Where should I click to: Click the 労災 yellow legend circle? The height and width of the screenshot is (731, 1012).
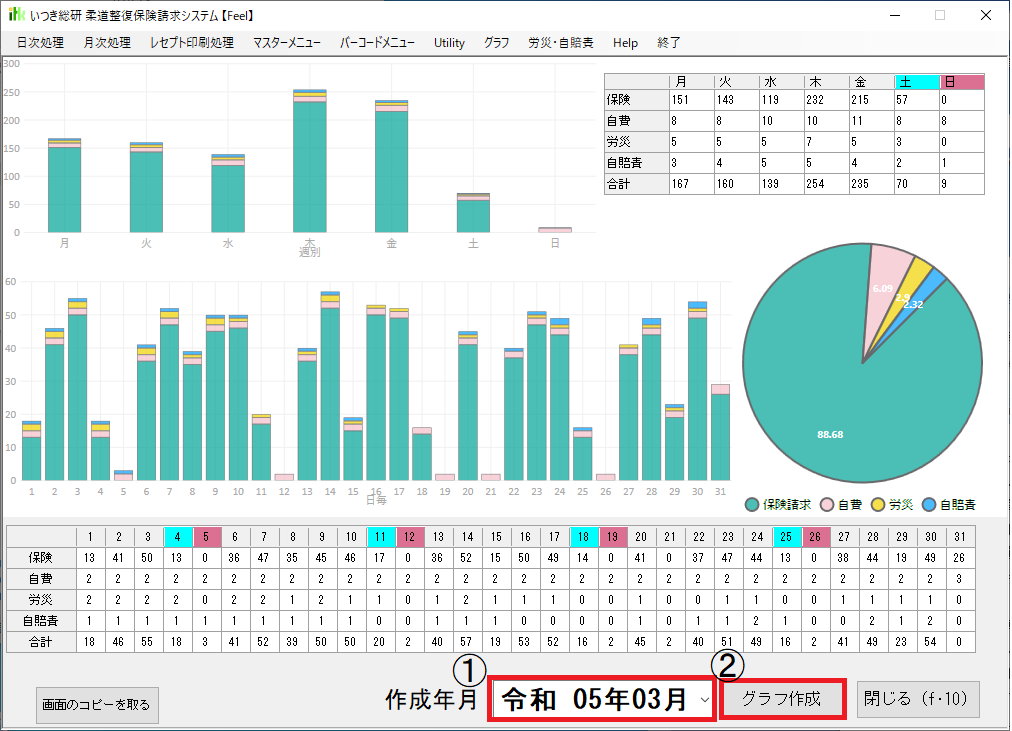[x=879, y=505]
